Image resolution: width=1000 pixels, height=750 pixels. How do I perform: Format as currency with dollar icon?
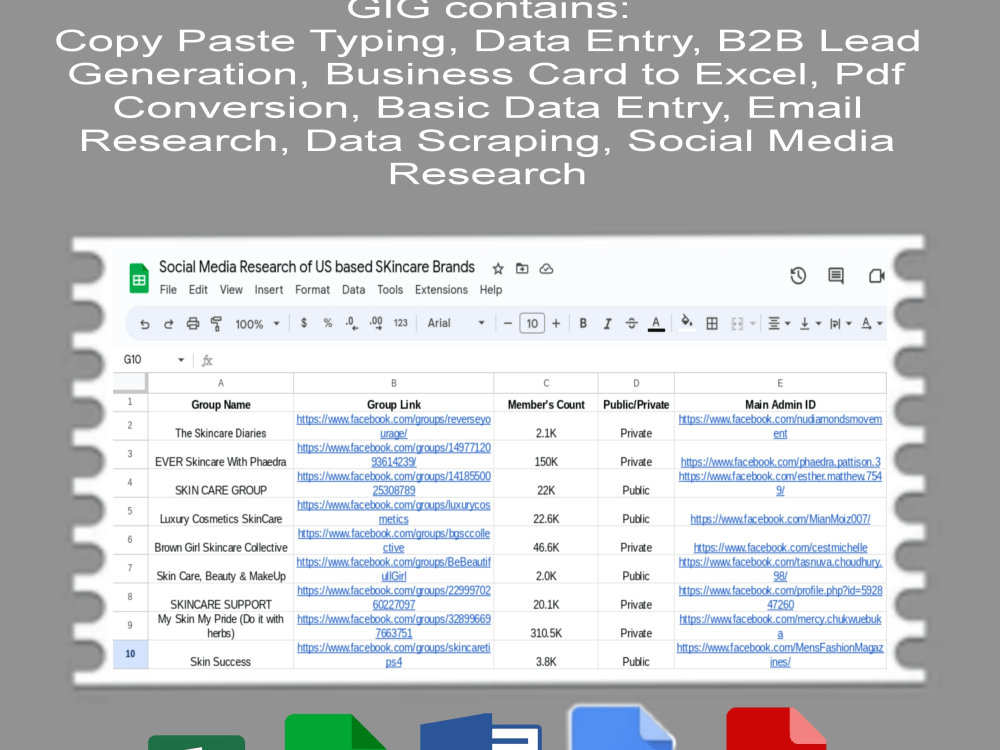304,323
